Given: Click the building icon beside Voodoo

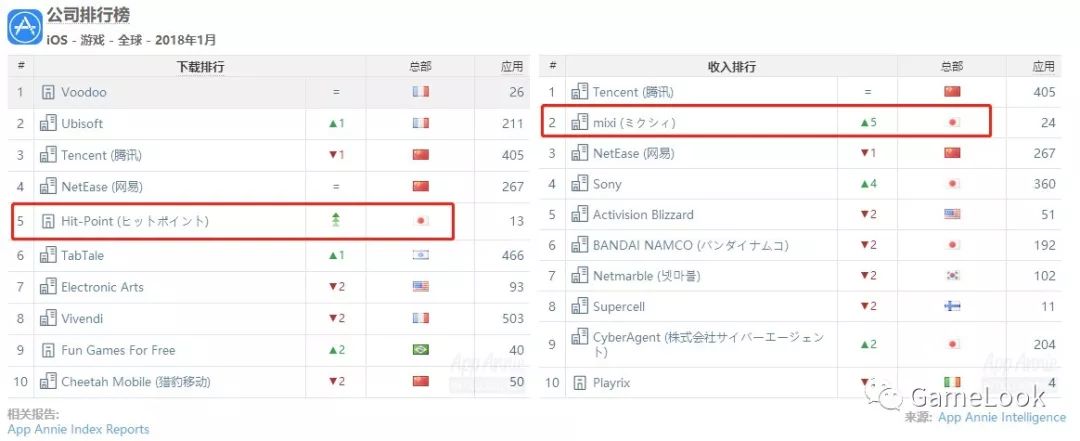Looking at the screenshot, I should pyautogui.click(x=48, y=92).
